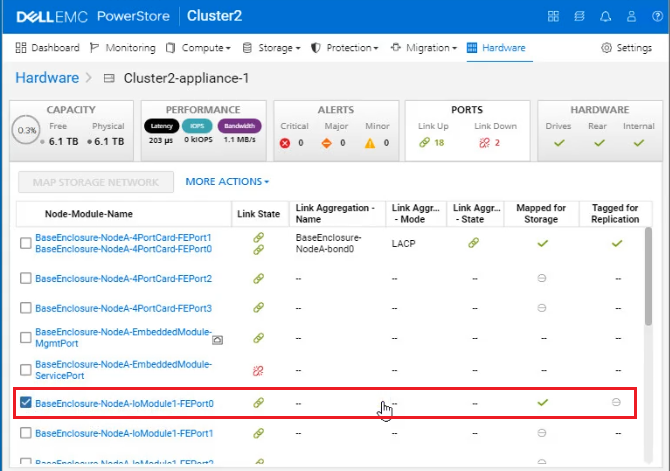Click the management port icon beside MgmtPort
The image size is (670, 471).
click(217, 340)
